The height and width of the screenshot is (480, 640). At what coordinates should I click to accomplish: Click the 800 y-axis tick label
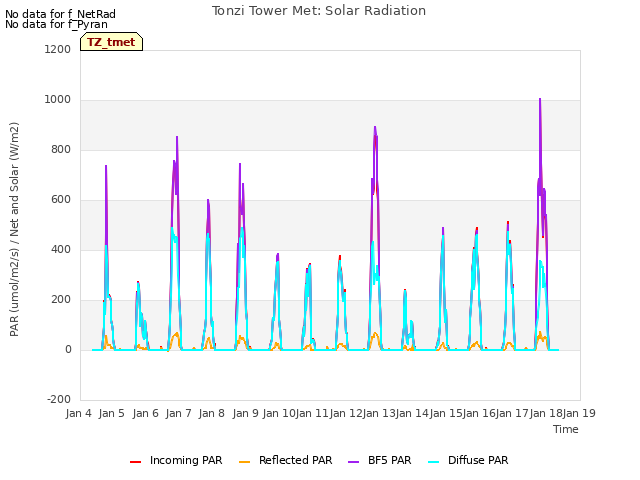click(x=61, y=149)
